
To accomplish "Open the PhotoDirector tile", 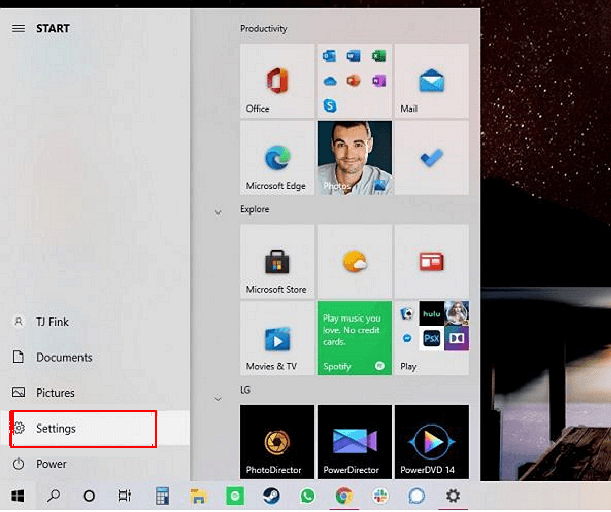I will pos(277,441).
